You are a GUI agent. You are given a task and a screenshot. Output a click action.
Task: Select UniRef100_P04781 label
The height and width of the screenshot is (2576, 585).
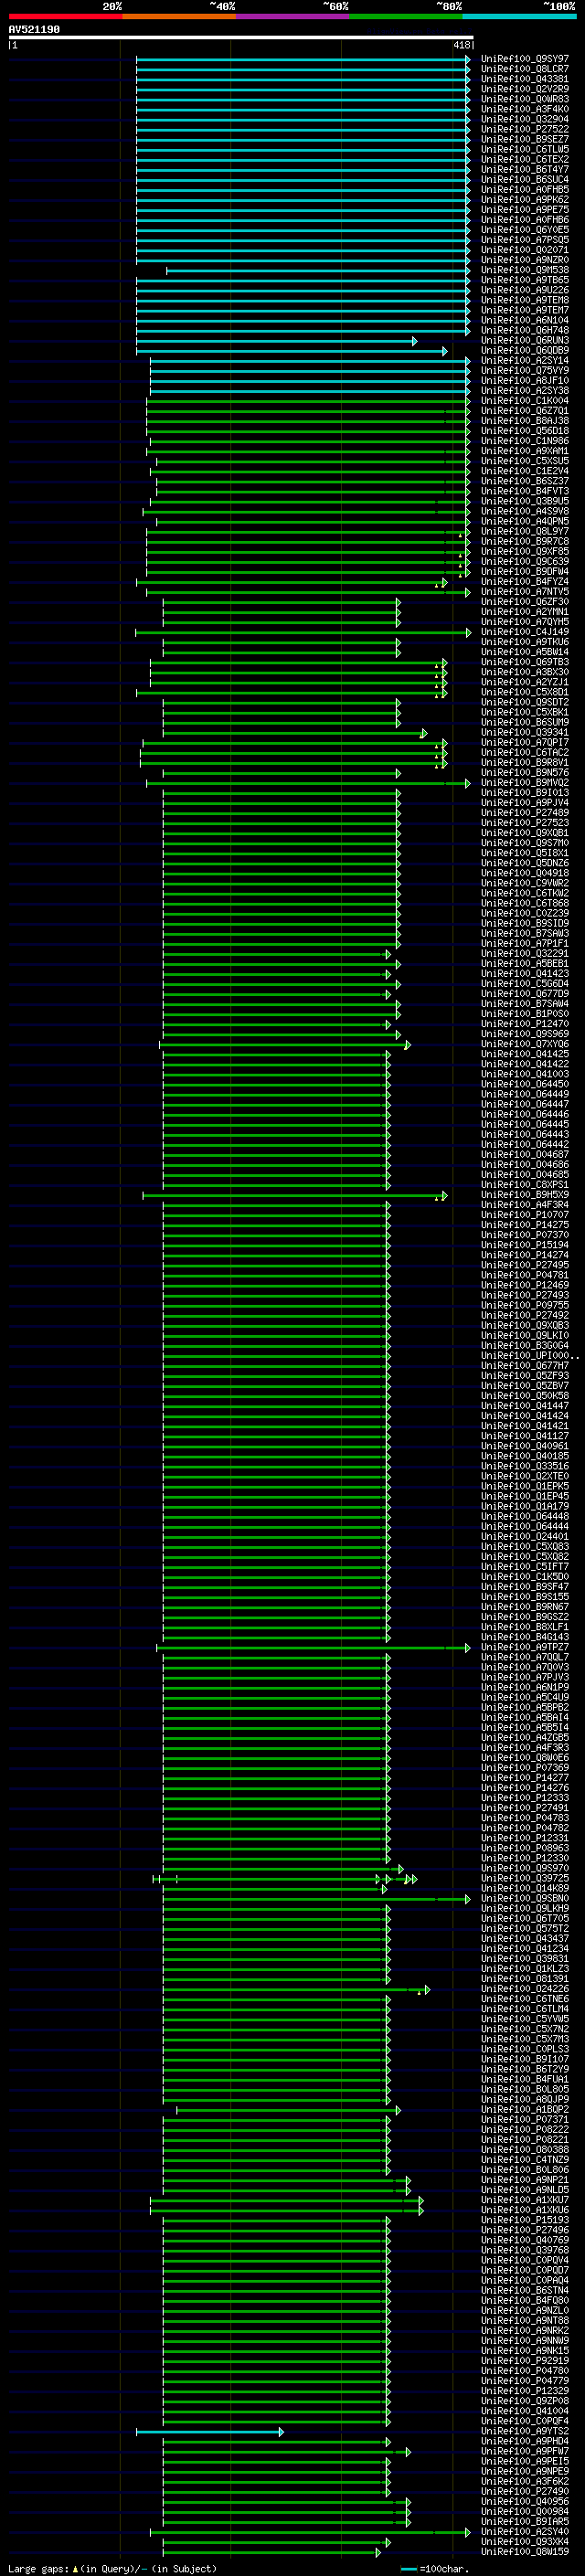tap(524, 1274)
